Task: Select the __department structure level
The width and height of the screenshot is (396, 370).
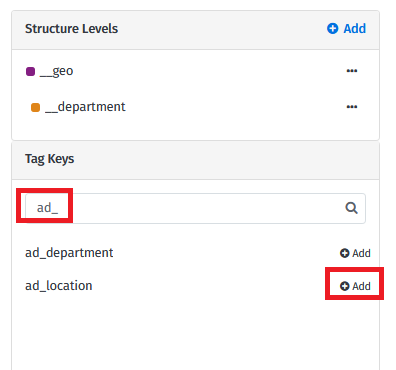Action: 85,107
